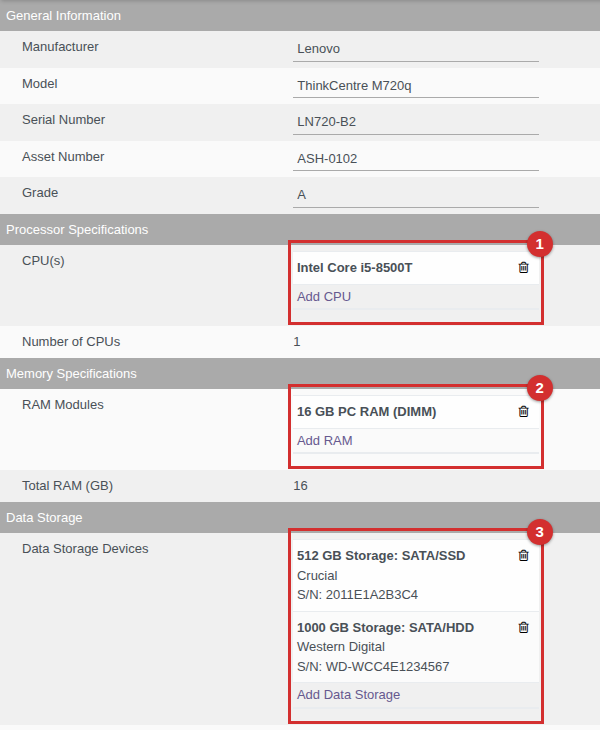Viewport: 600px width, 730px height.
Task: Click the Manufacturer label
Action: click(x=60, y=47)
